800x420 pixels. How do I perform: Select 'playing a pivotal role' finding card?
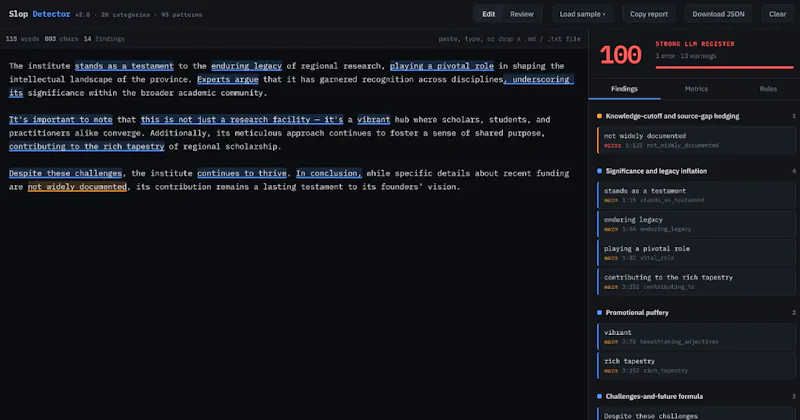coord(696,253)
